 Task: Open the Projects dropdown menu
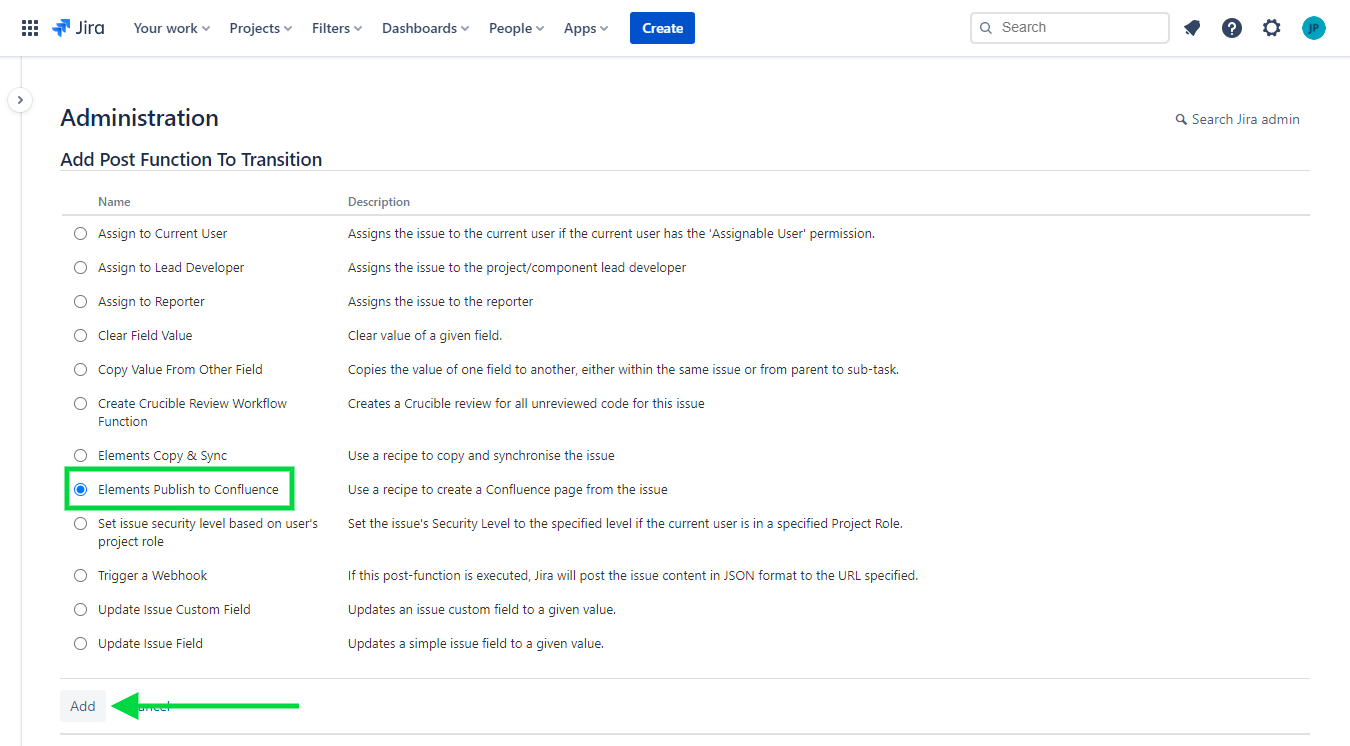(x=260, y=28)
